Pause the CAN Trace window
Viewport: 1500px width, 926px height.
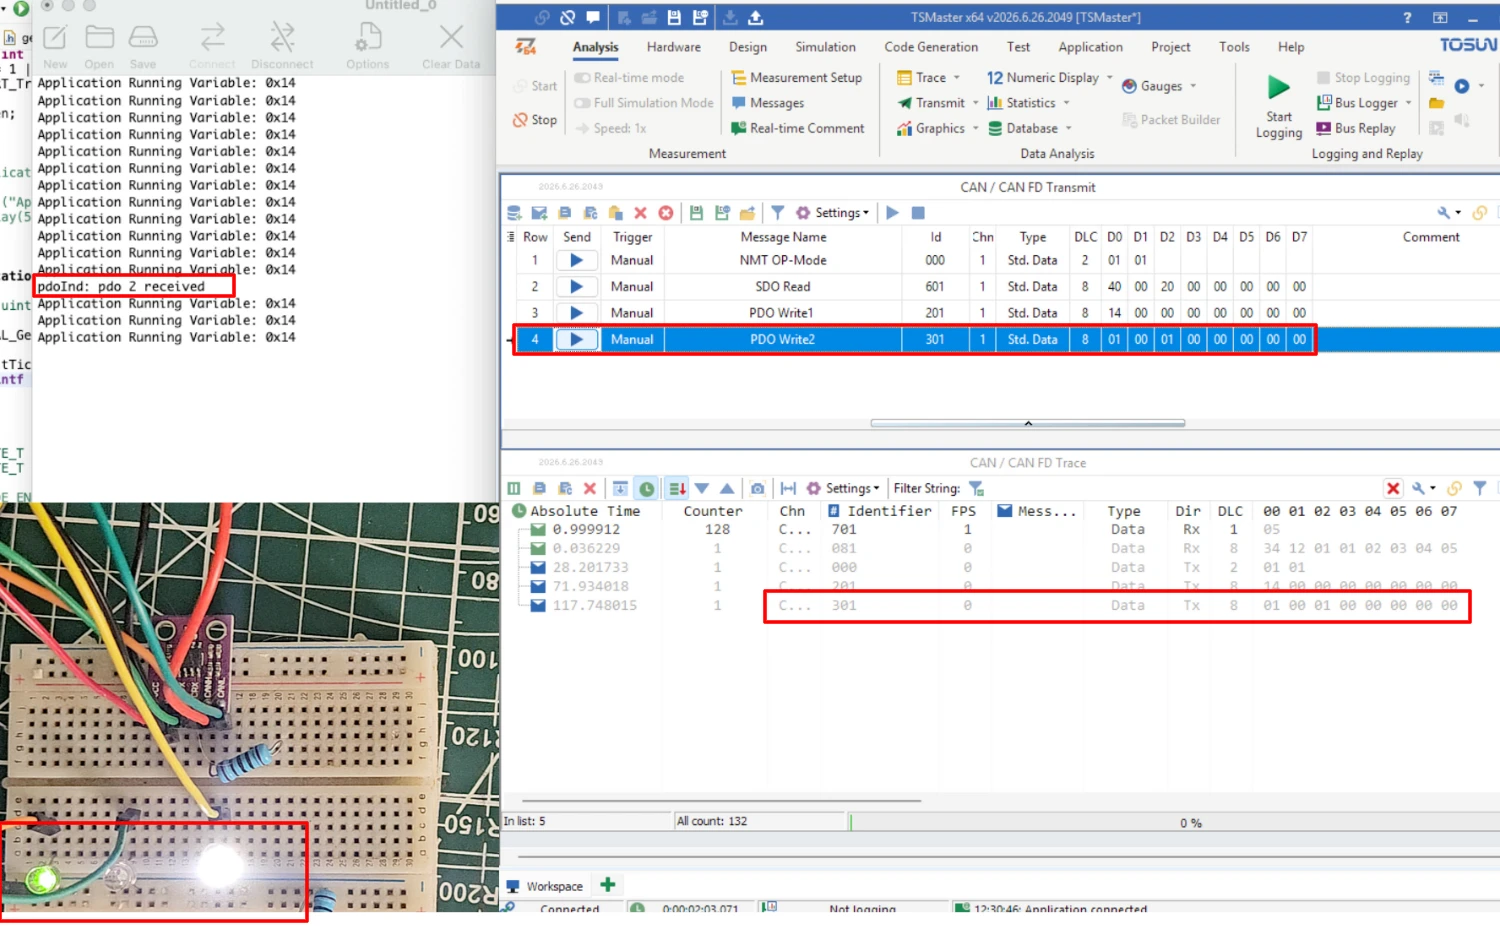[514, 488]
